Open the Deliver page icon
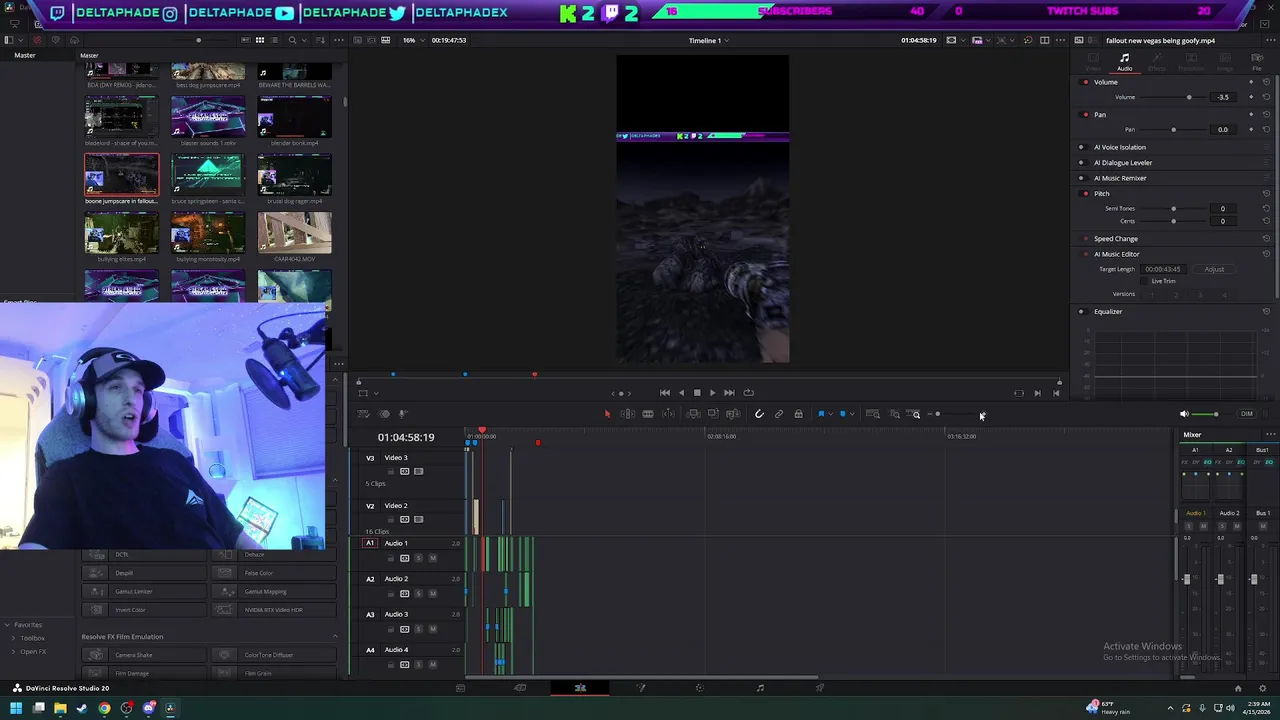 pyautogui.click(x=820, y=688)
